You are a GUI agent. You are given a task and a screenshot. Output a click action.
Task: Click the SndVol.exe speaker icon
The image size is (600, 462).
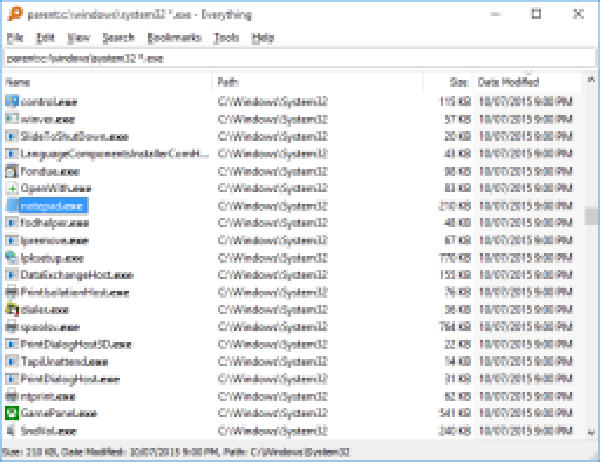click(x=12, y=431)
